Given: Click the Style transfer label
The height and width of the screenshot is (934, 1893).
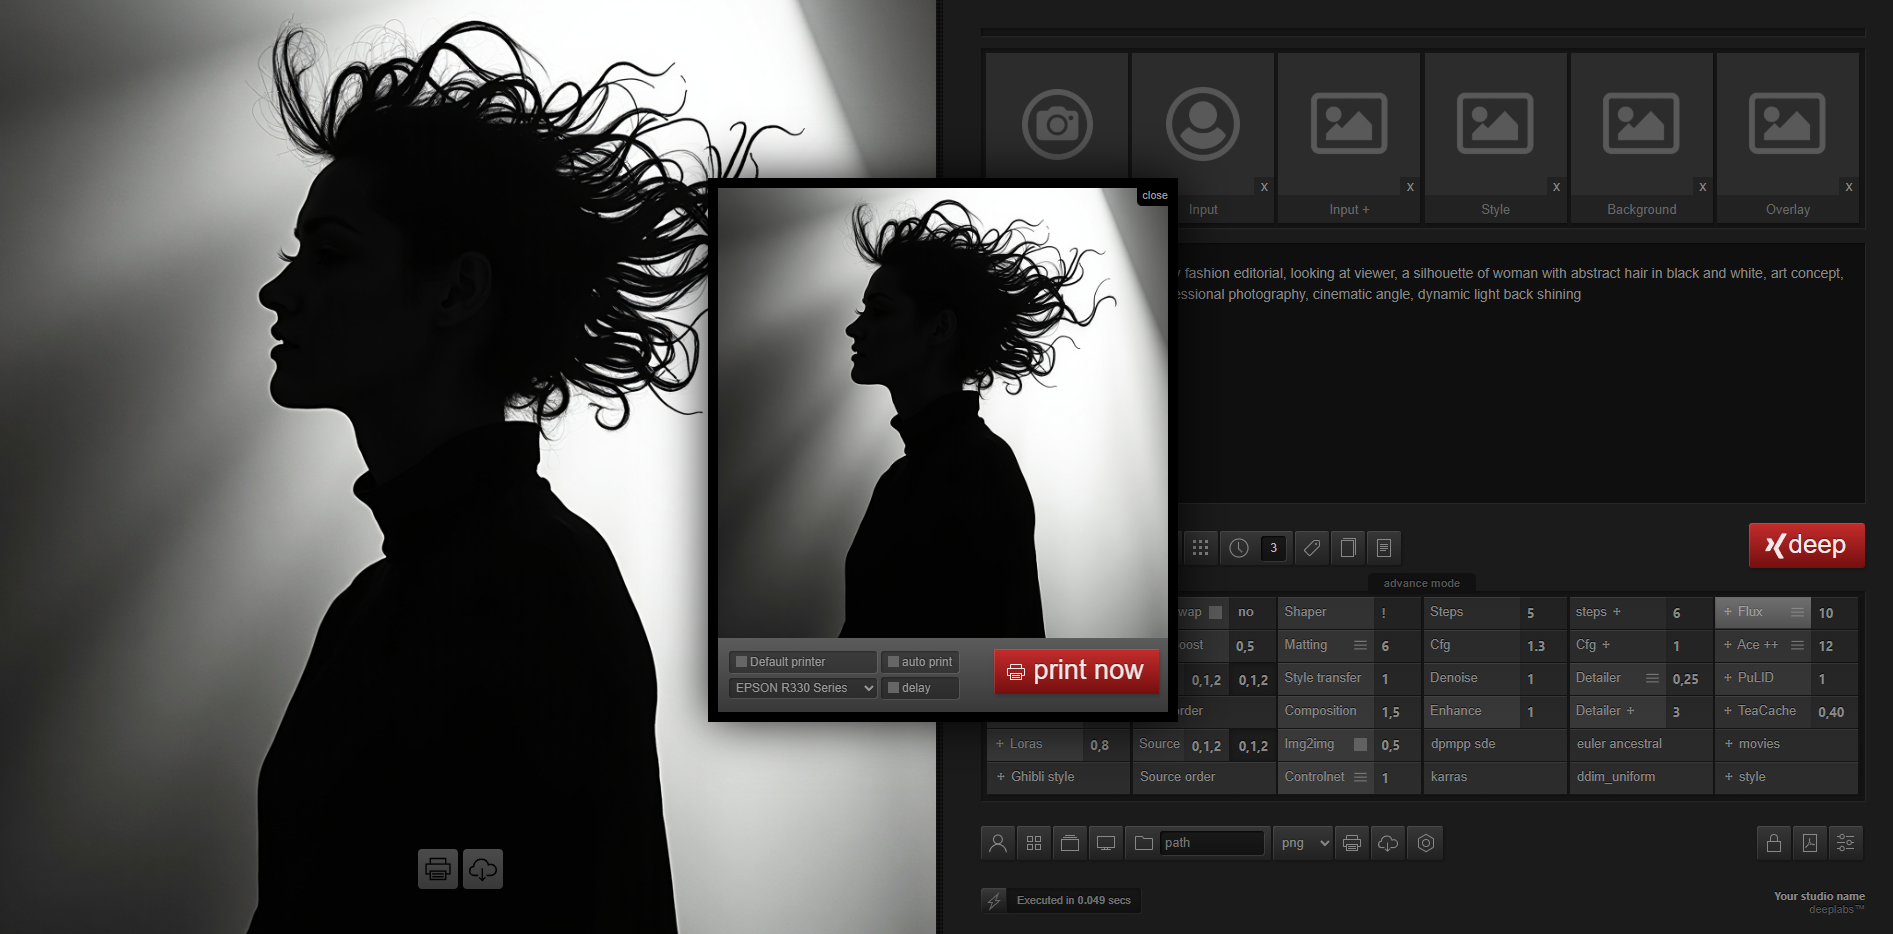Looking at the screenshot, I should pyautogui.click(x=1323, y=678).
